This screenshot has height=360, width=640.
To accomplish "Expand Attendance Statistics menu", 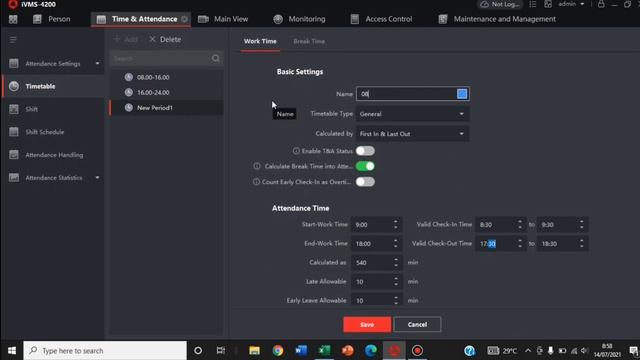I will tap(54, 178).
